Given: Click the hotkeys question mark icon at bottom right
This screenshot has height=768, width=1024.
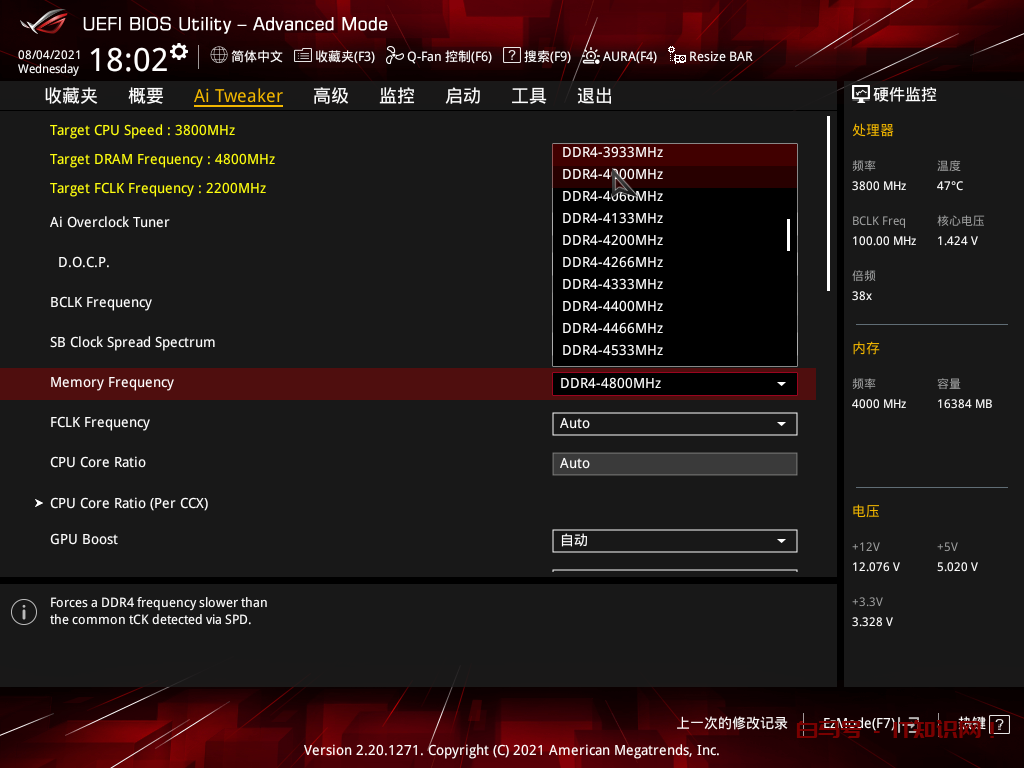Looking at the screenshot, I should tap(1000, 723).
